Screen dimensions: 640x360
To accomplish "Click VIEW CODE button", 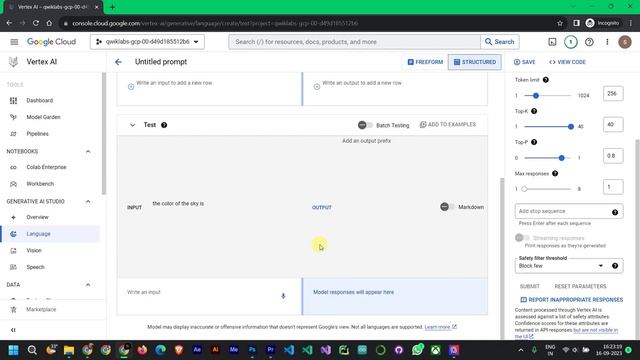I will point(567,62).
